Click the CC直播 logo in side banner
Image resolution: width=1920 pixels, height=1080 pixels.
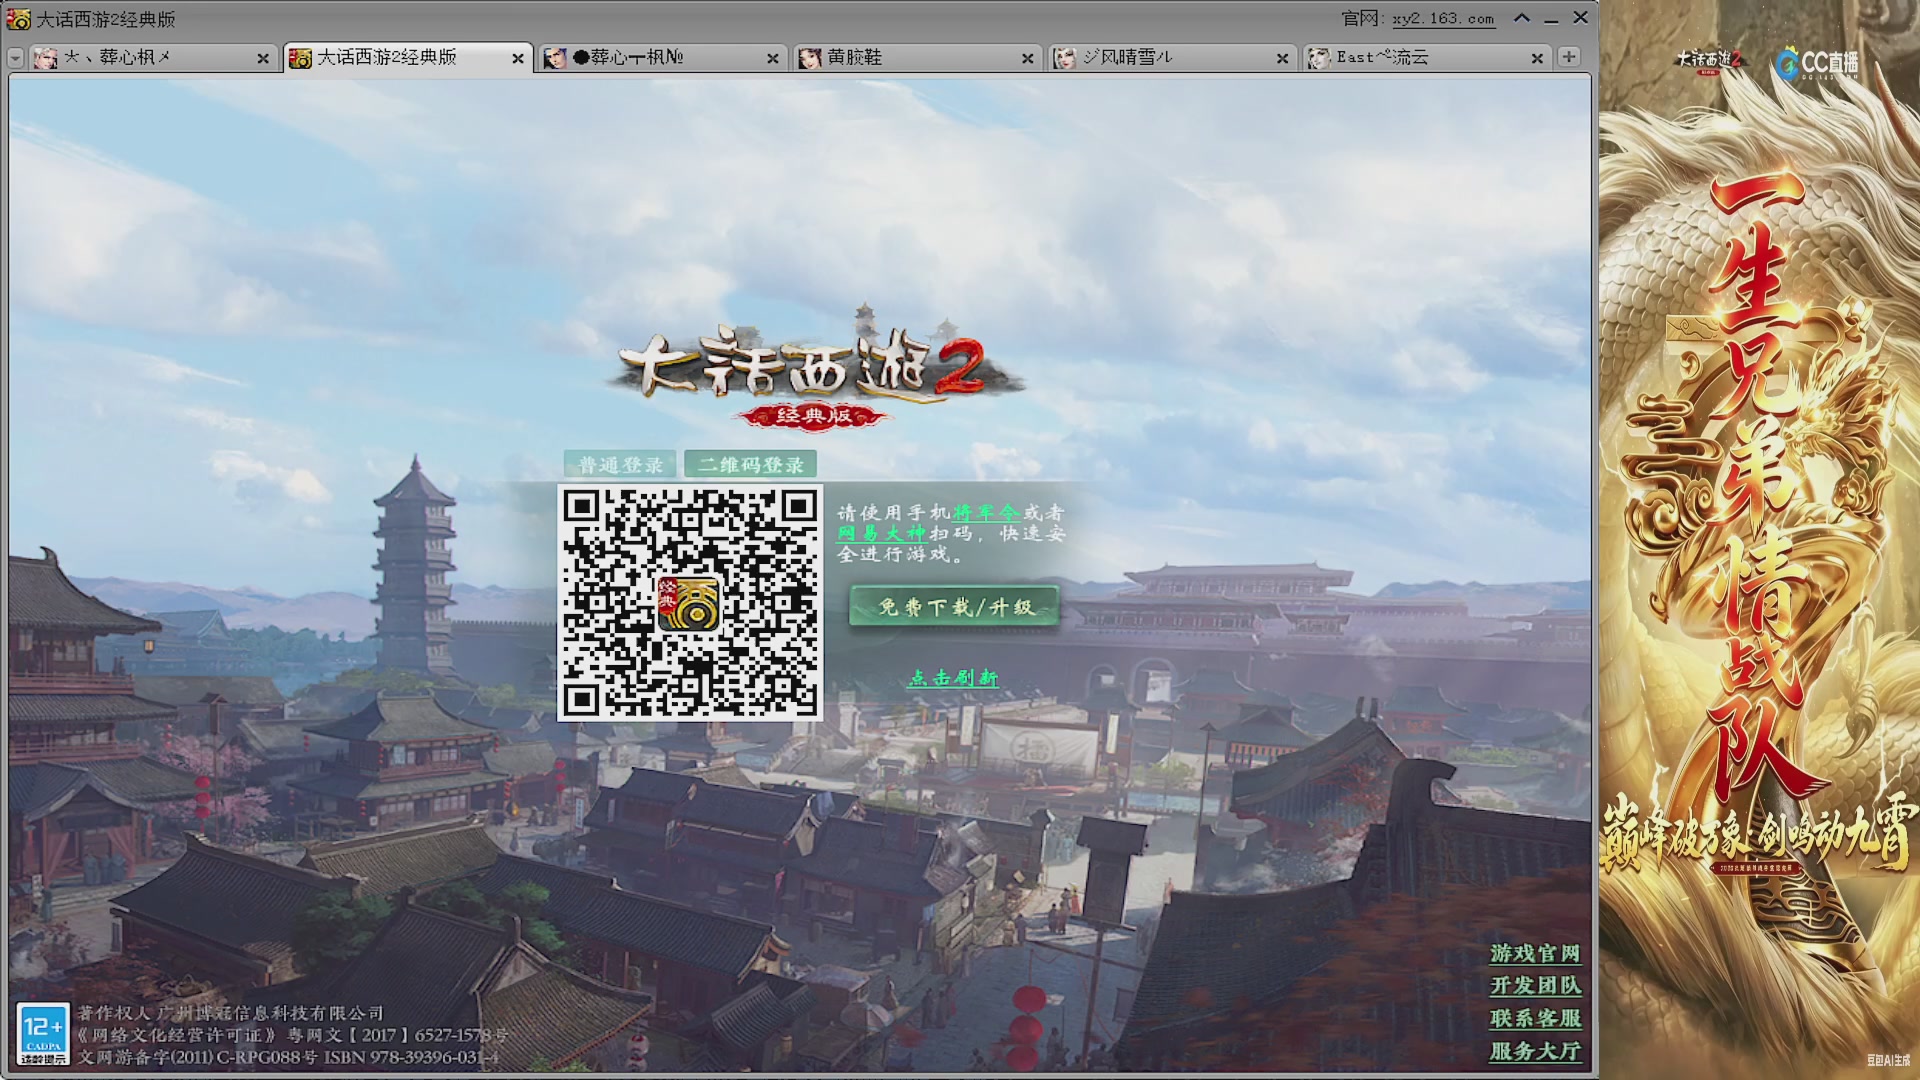click(1817, 63)
